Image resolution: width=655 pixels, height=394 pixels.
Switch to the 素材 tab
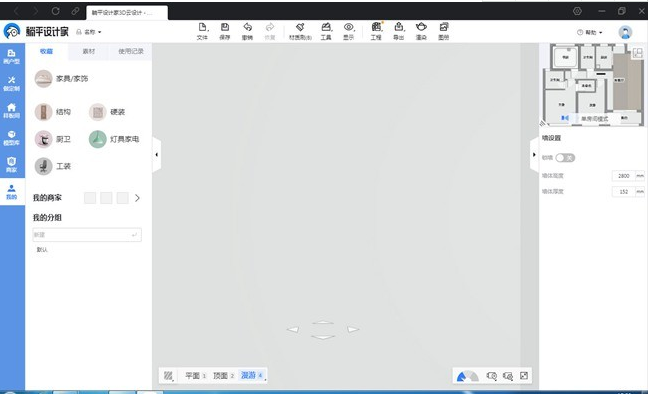89,51
